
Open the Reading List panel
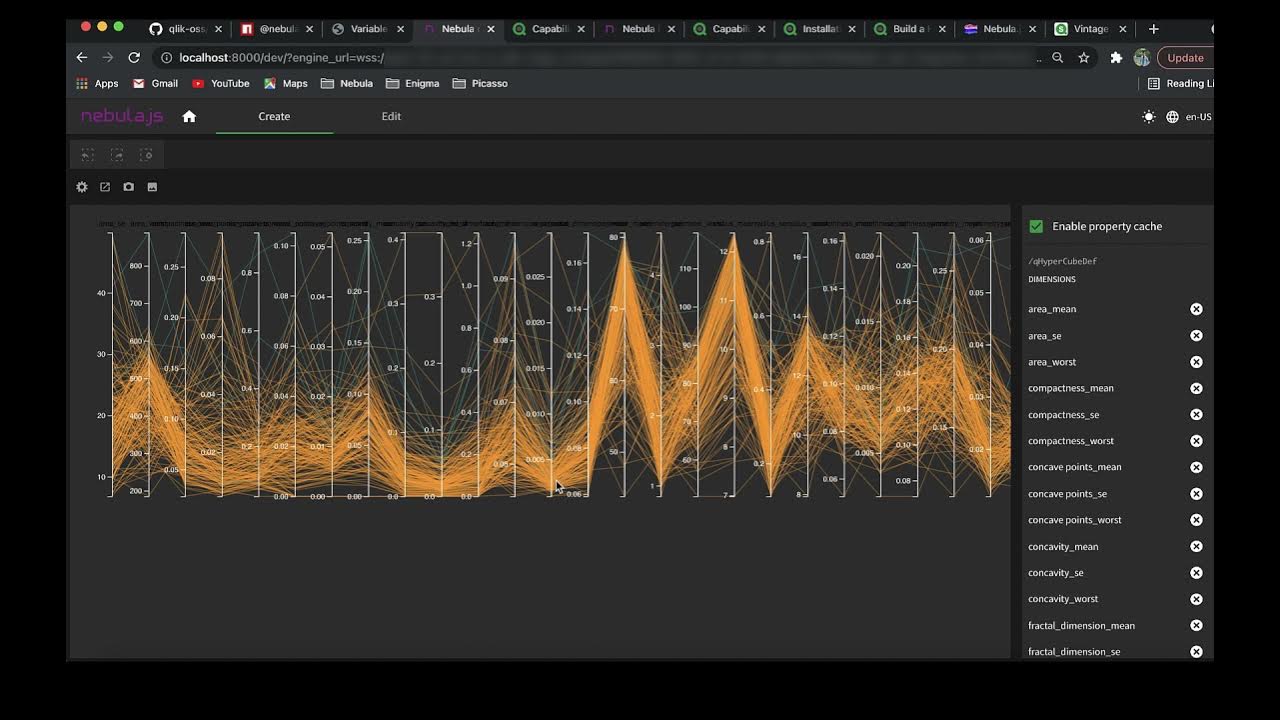pyautogui.click(x=1180, y=84)
